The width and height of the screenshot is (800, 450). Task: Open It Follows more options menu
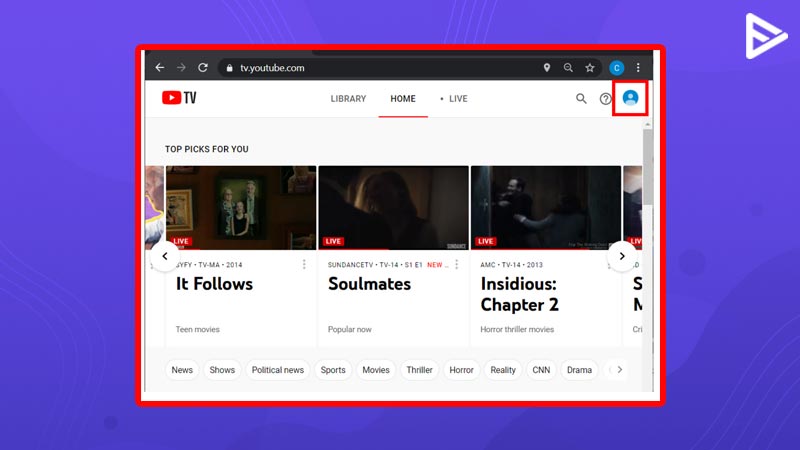point(304,264)
